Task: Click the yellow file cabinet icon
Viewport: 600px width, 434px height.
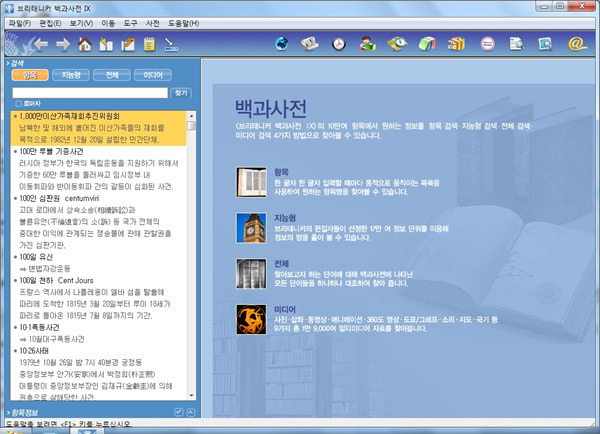Action: point(456,44)
